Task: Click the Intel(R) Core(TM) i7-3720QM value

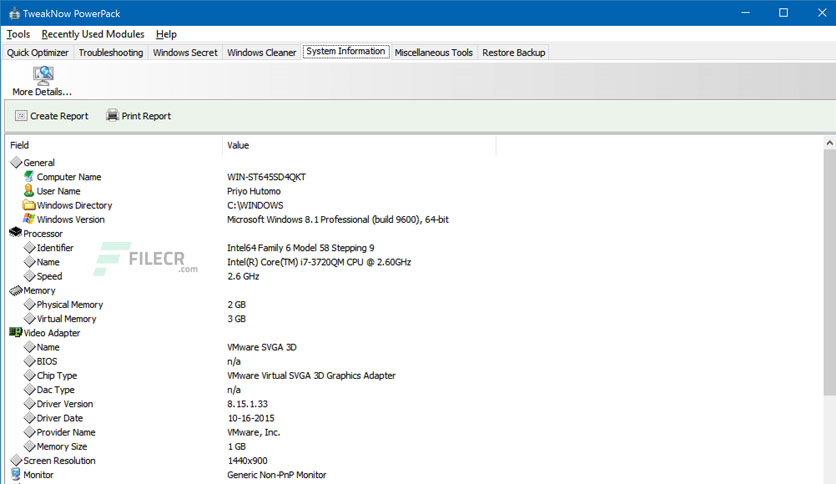Action: click(319, 262)
